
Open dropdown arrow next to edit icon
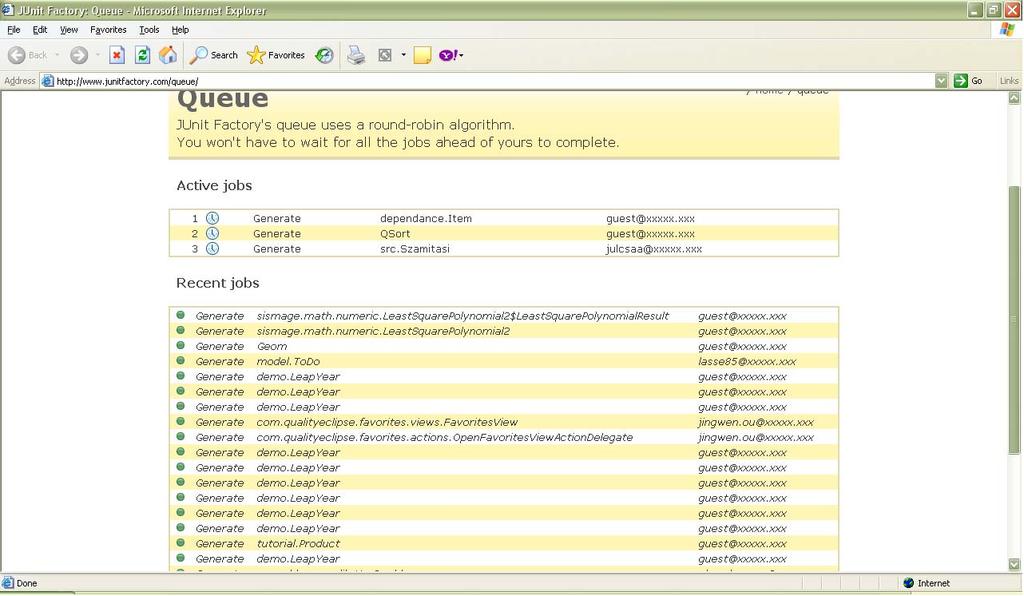pos(404,55)
